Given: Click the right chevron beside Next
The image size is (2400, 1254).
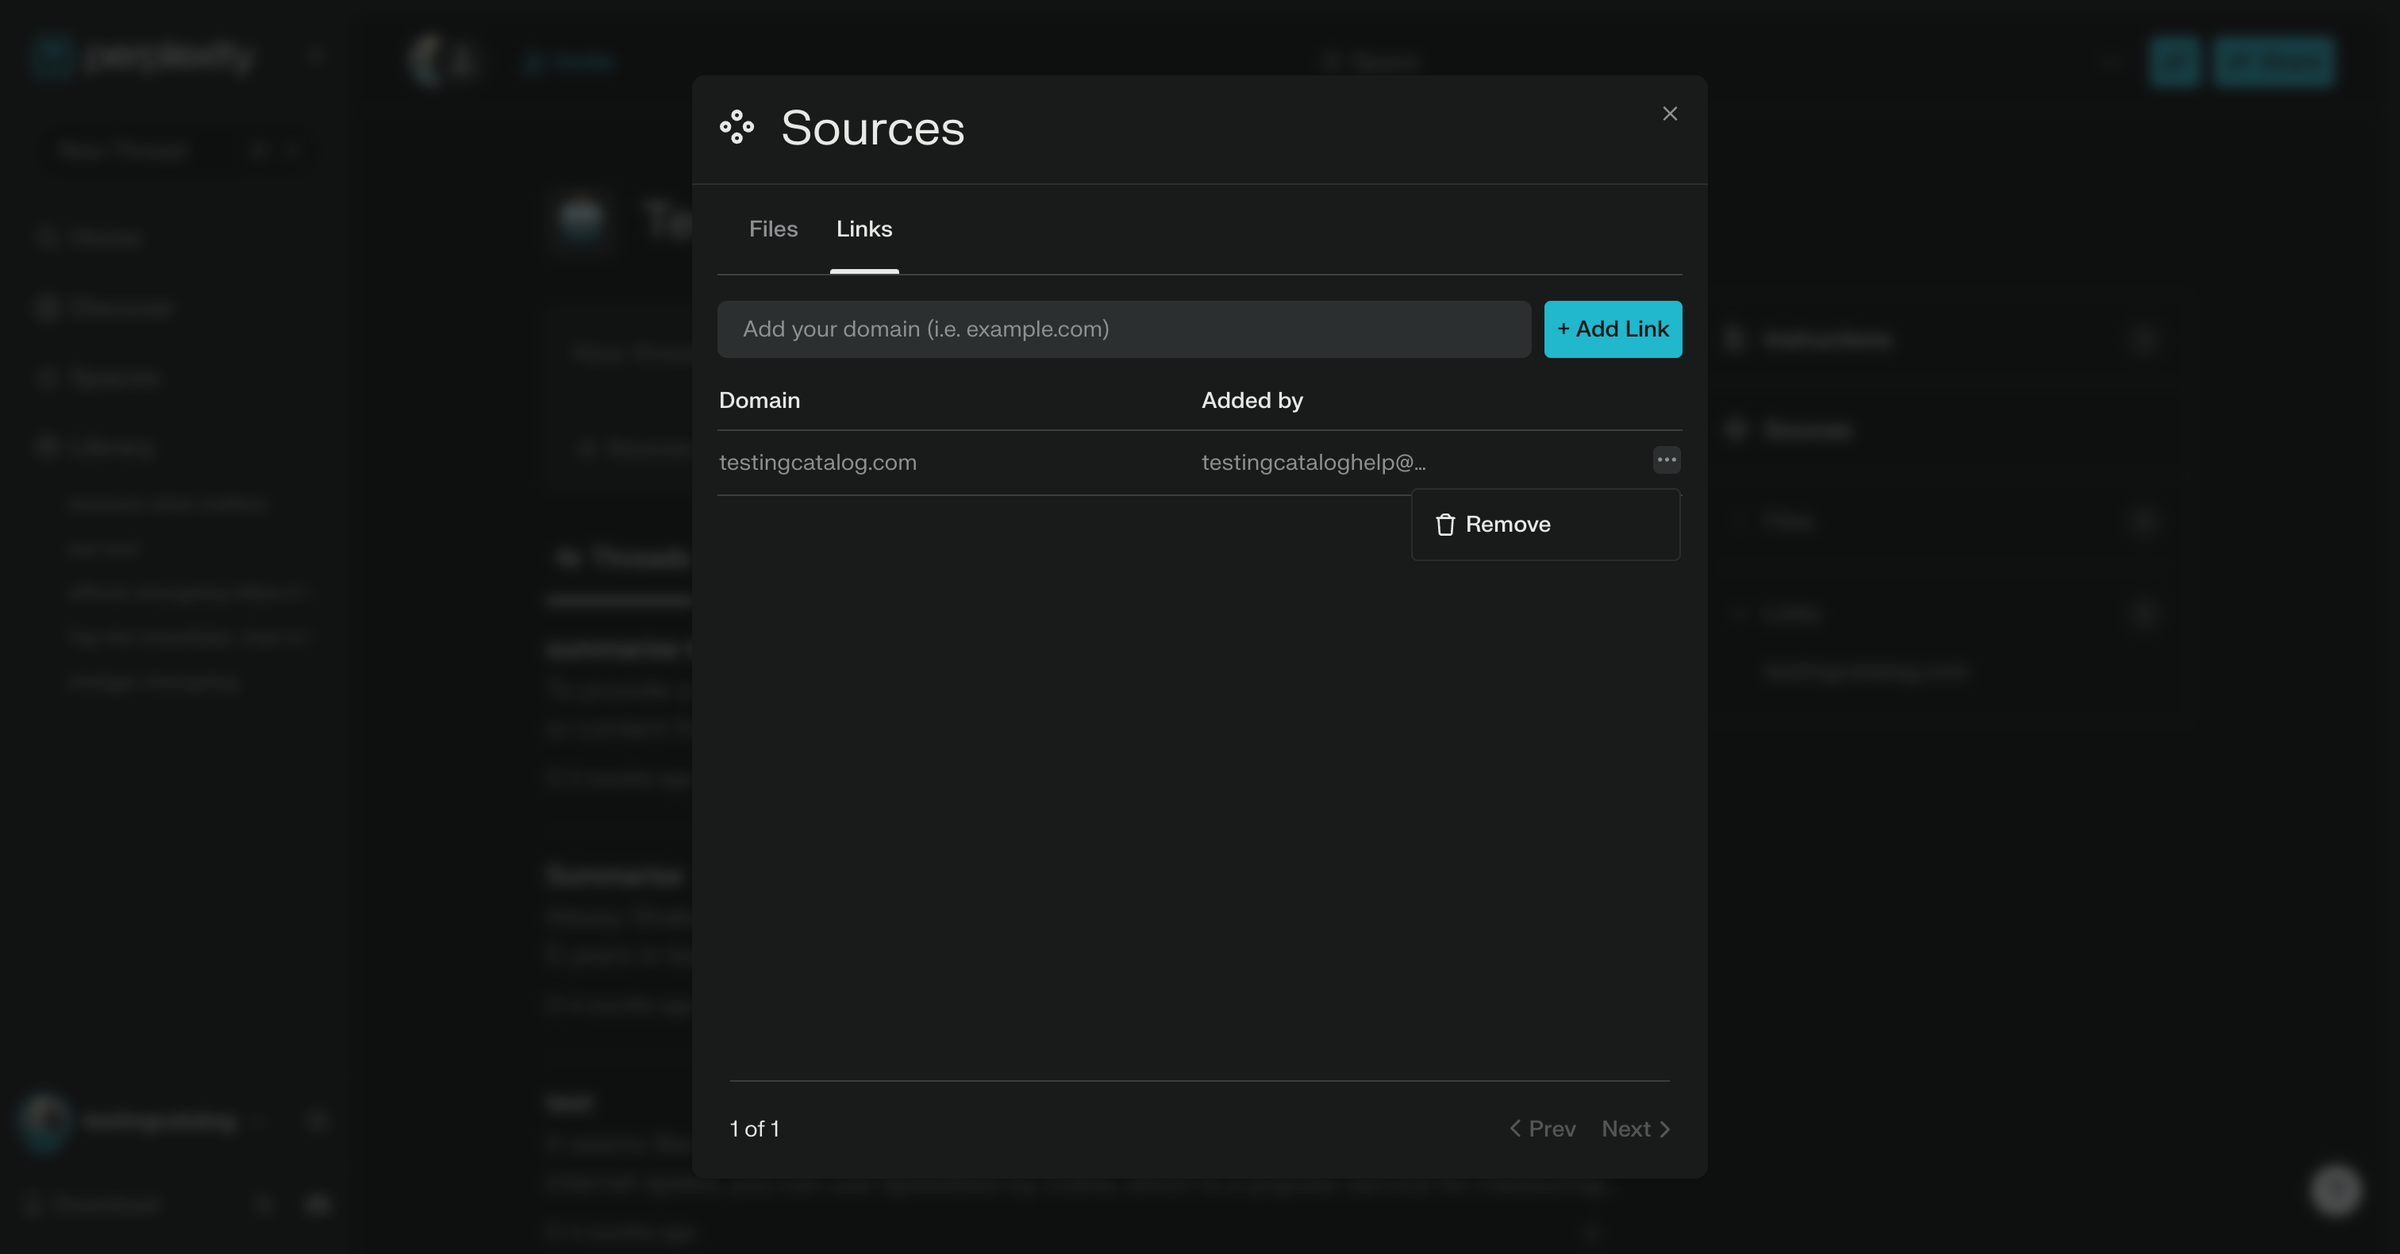Looking at the screenshot, I should pyautogui.click(x=1665, y=1128).
